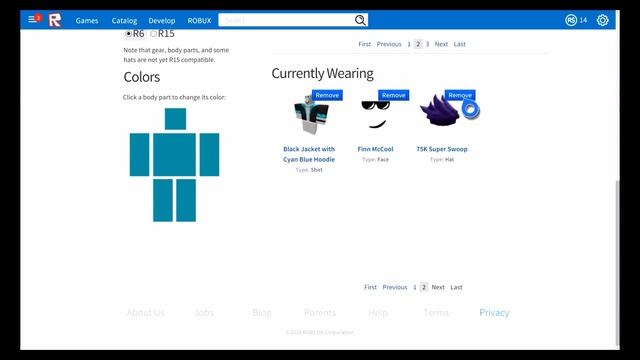Image resolution: width=640 pixels, height=360 pixels.
Task: Remove the 75K Super Swoop hat
Action: point(460,95)
